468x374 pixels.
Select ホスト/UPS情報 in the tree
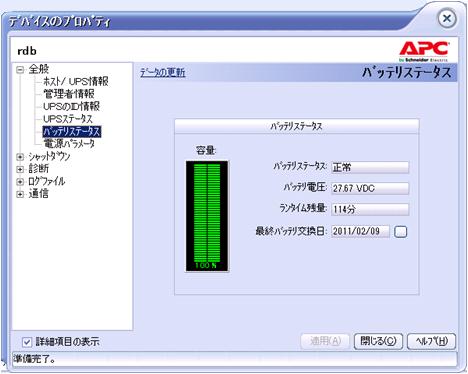pos(76,81)
